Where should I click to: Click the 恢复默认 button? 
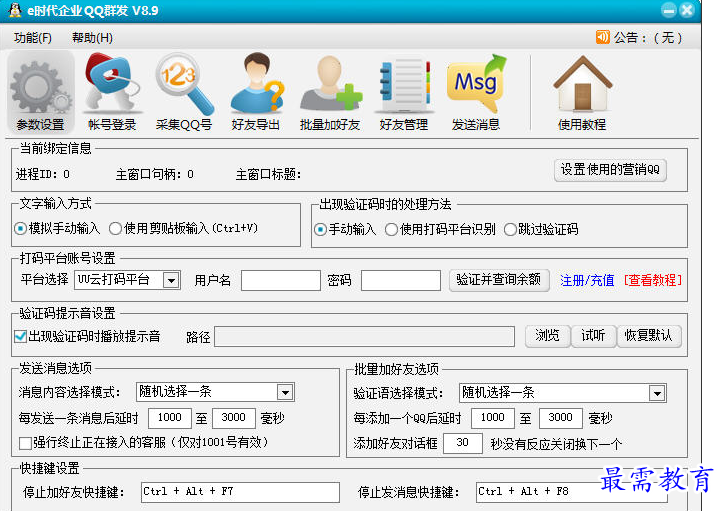pos(648,336)
